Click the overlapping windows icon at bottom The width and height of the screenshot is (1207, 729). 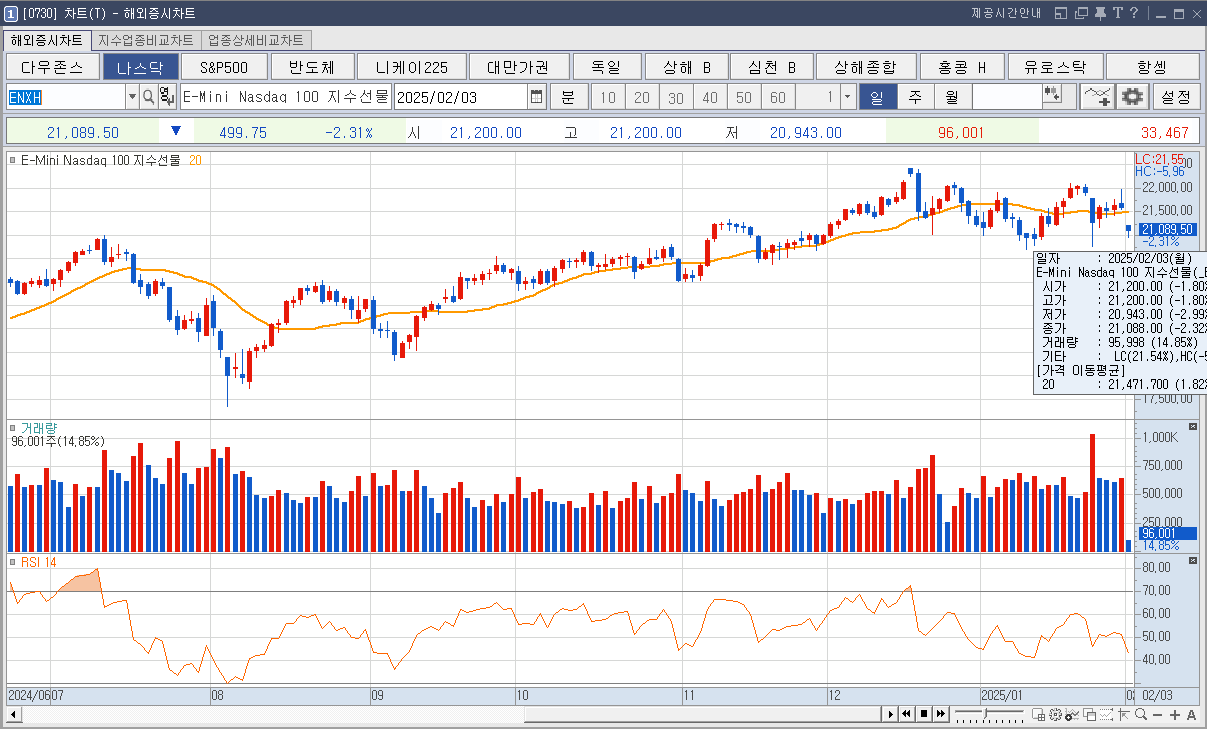click(x=1090, y=714)
